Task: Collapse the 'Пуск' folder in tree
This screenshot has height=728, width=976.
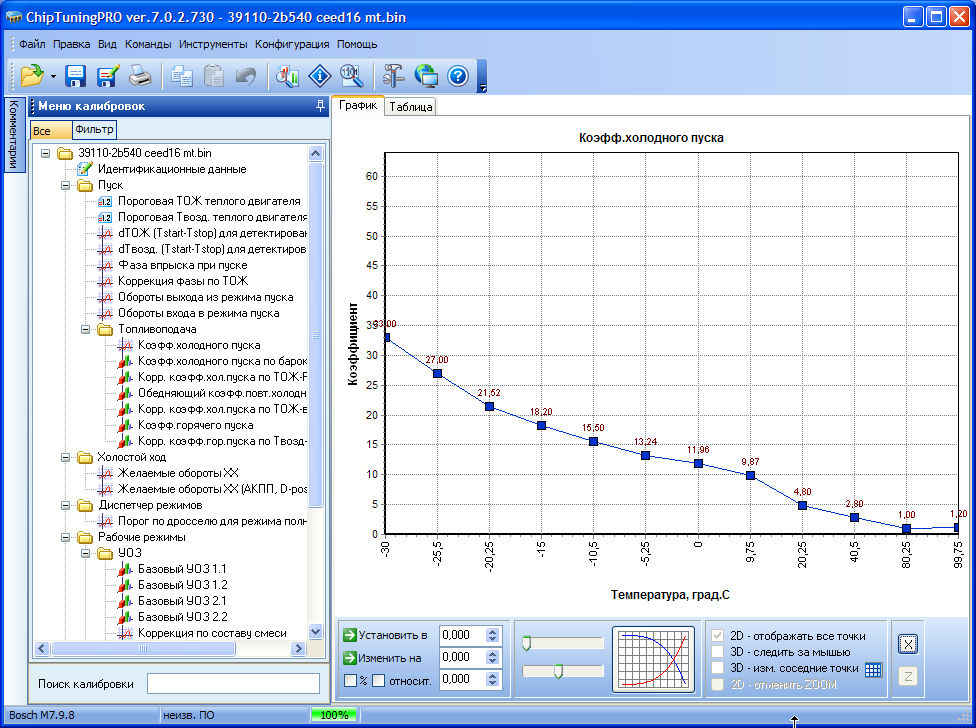Action: tap(67, 185)
